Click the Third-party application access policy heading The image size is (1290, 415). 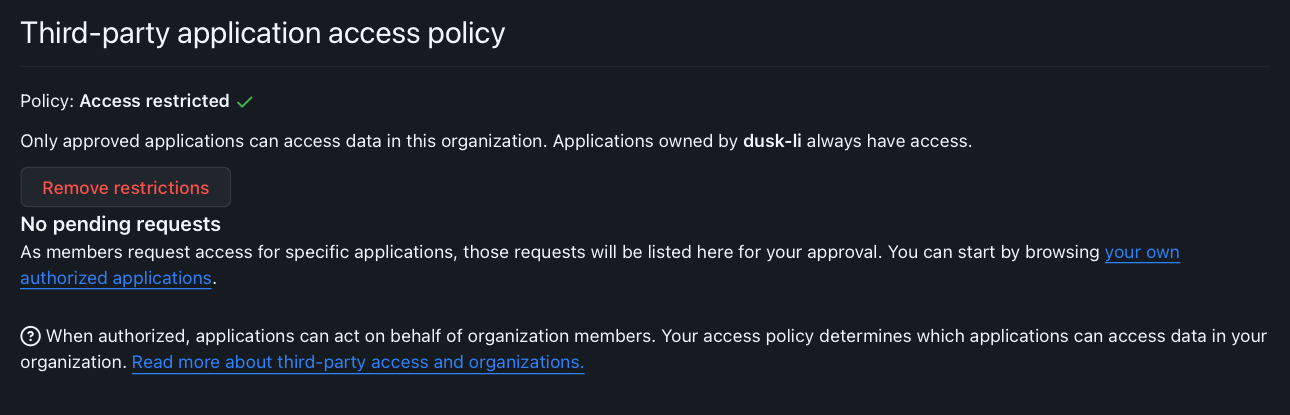click(263, 33)
